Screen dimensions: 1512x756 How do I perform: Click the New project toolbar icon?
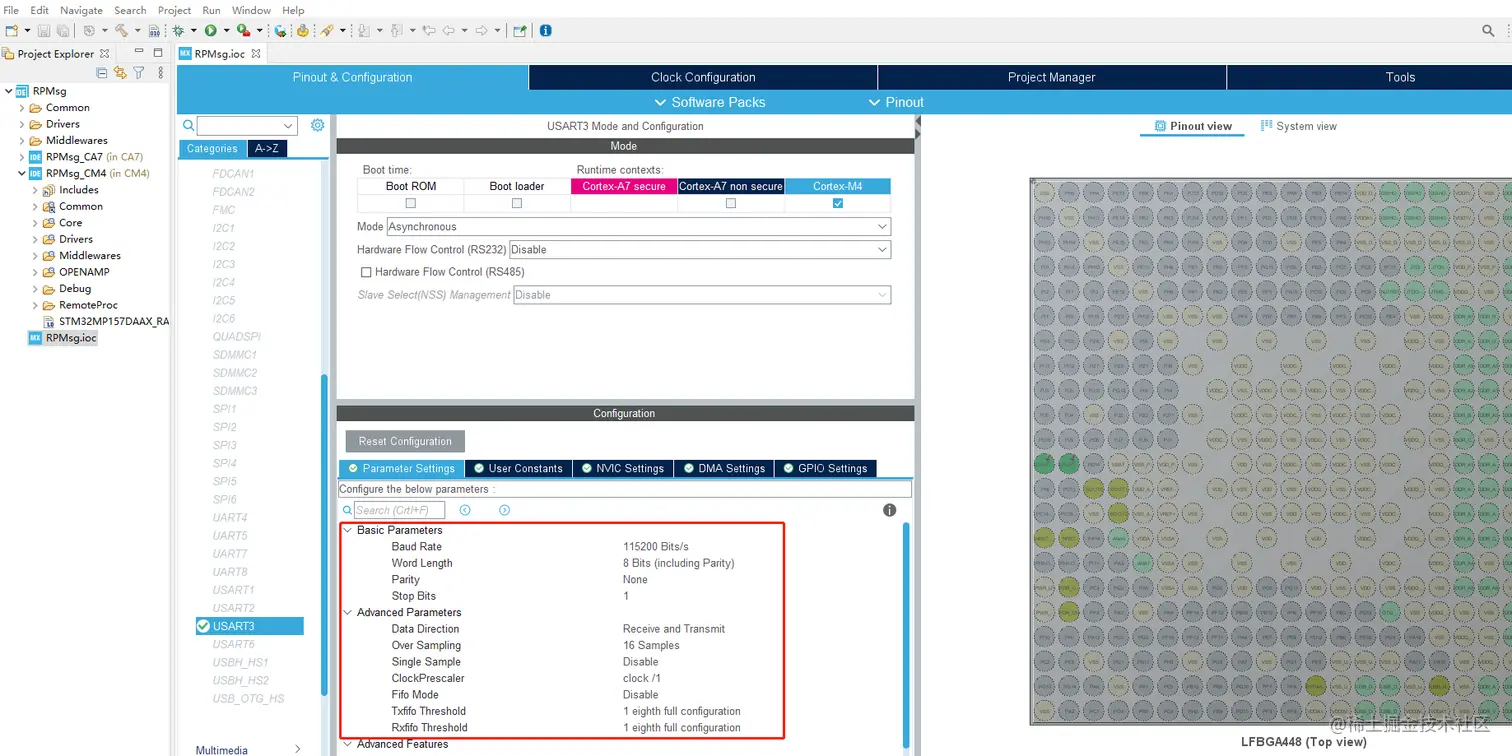click(x=12, y=31)
